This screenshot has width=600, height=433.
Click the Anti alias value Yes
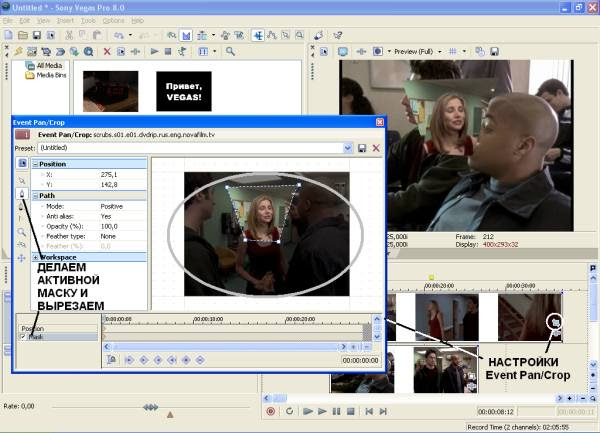(x=106, y=216)
